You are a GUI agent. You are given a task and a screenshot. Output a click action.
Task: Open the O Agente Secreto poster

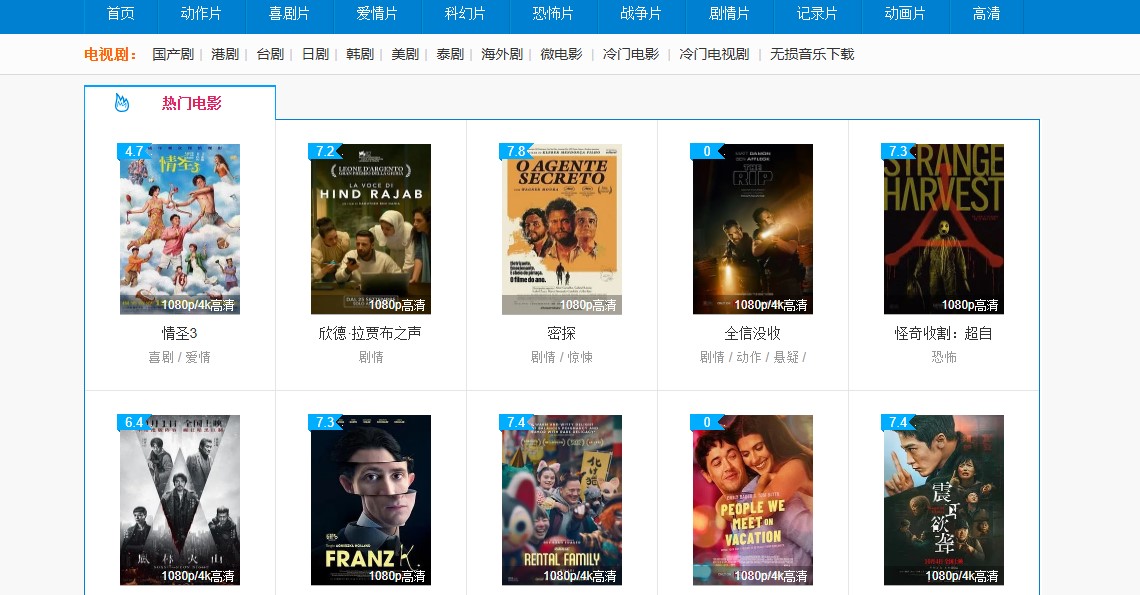562,229
